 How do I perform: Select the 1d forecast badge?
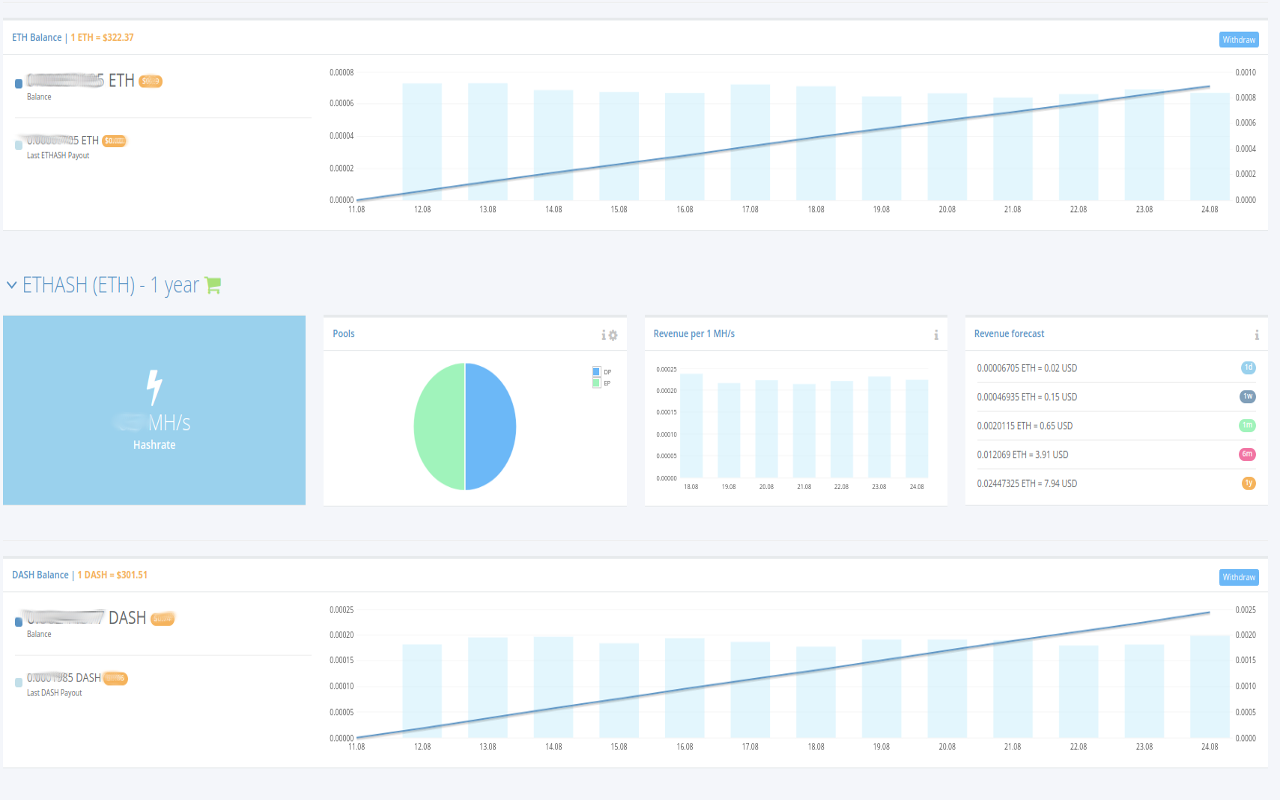pos(1248,368)
